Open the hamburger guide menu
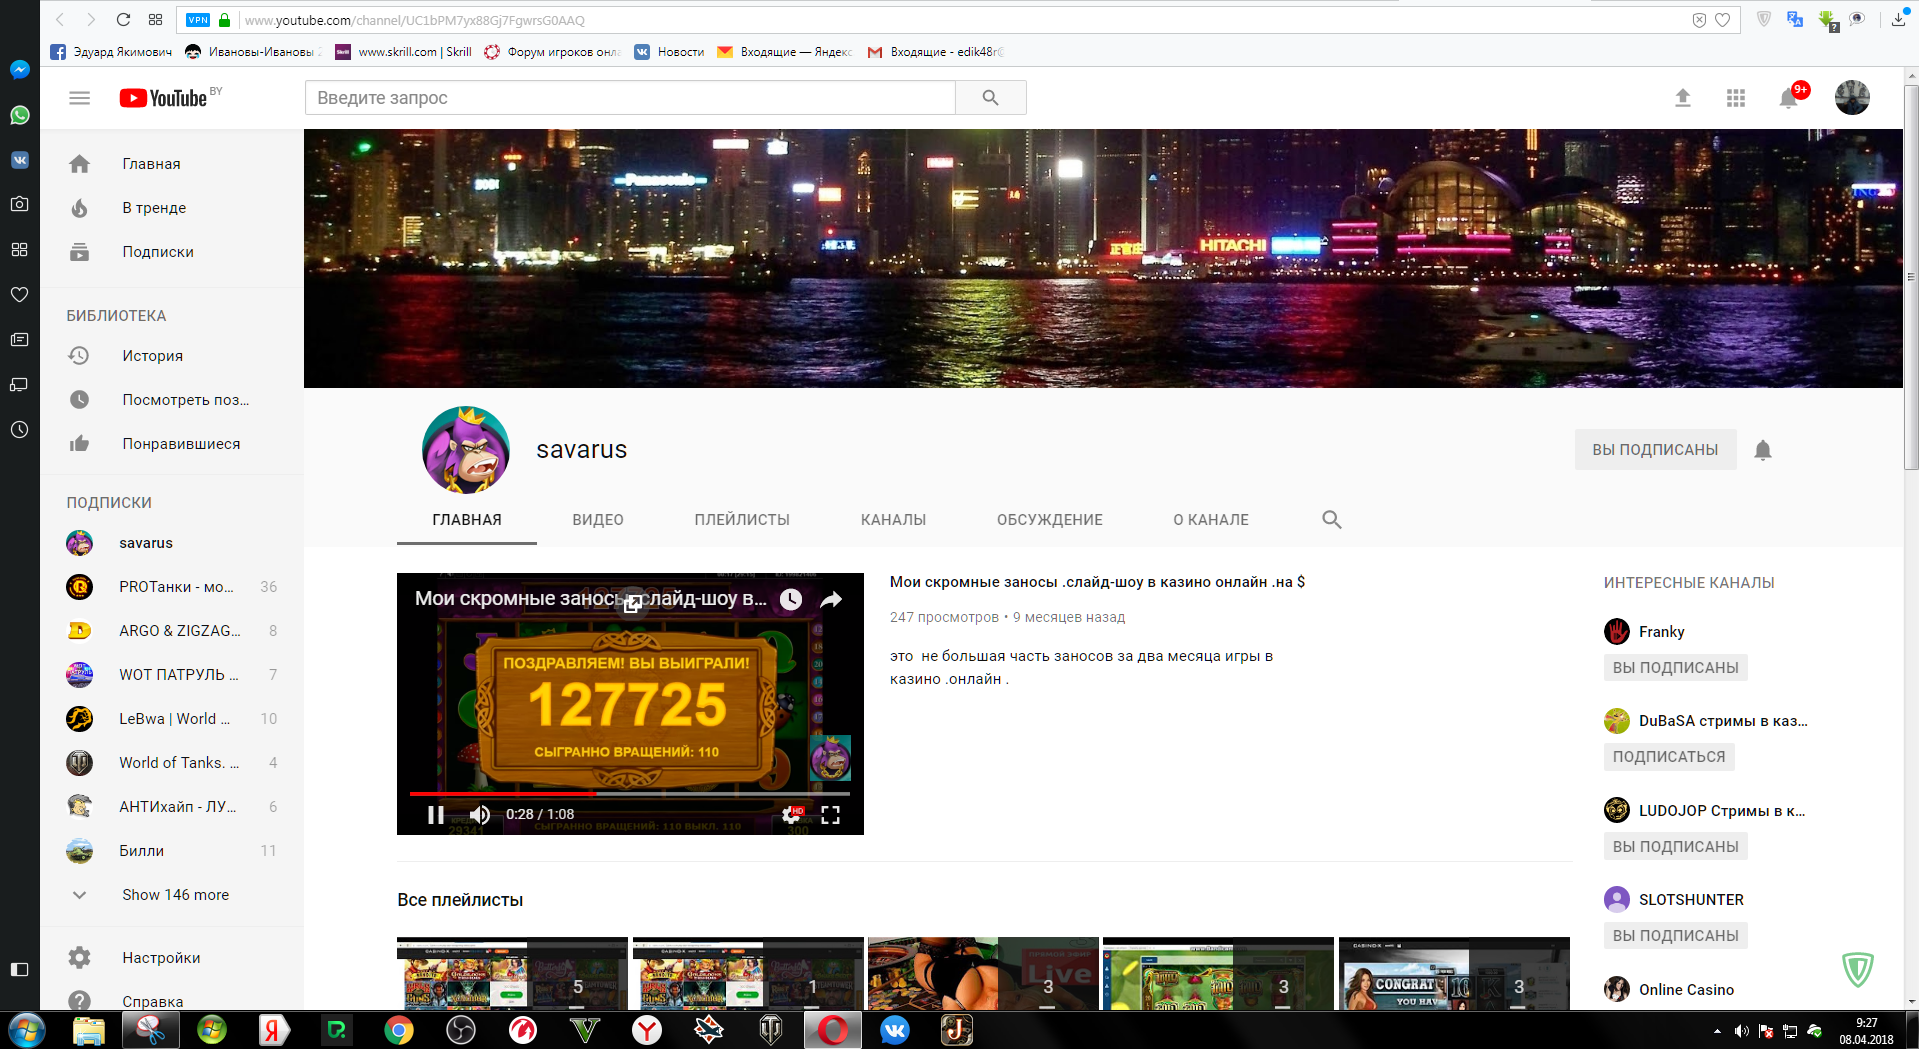 click(x=79, y=98)
